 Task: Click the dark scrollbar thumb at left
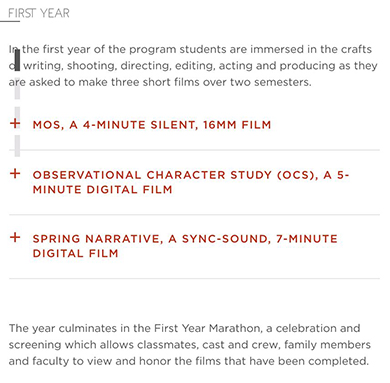(x=17, y=60)
